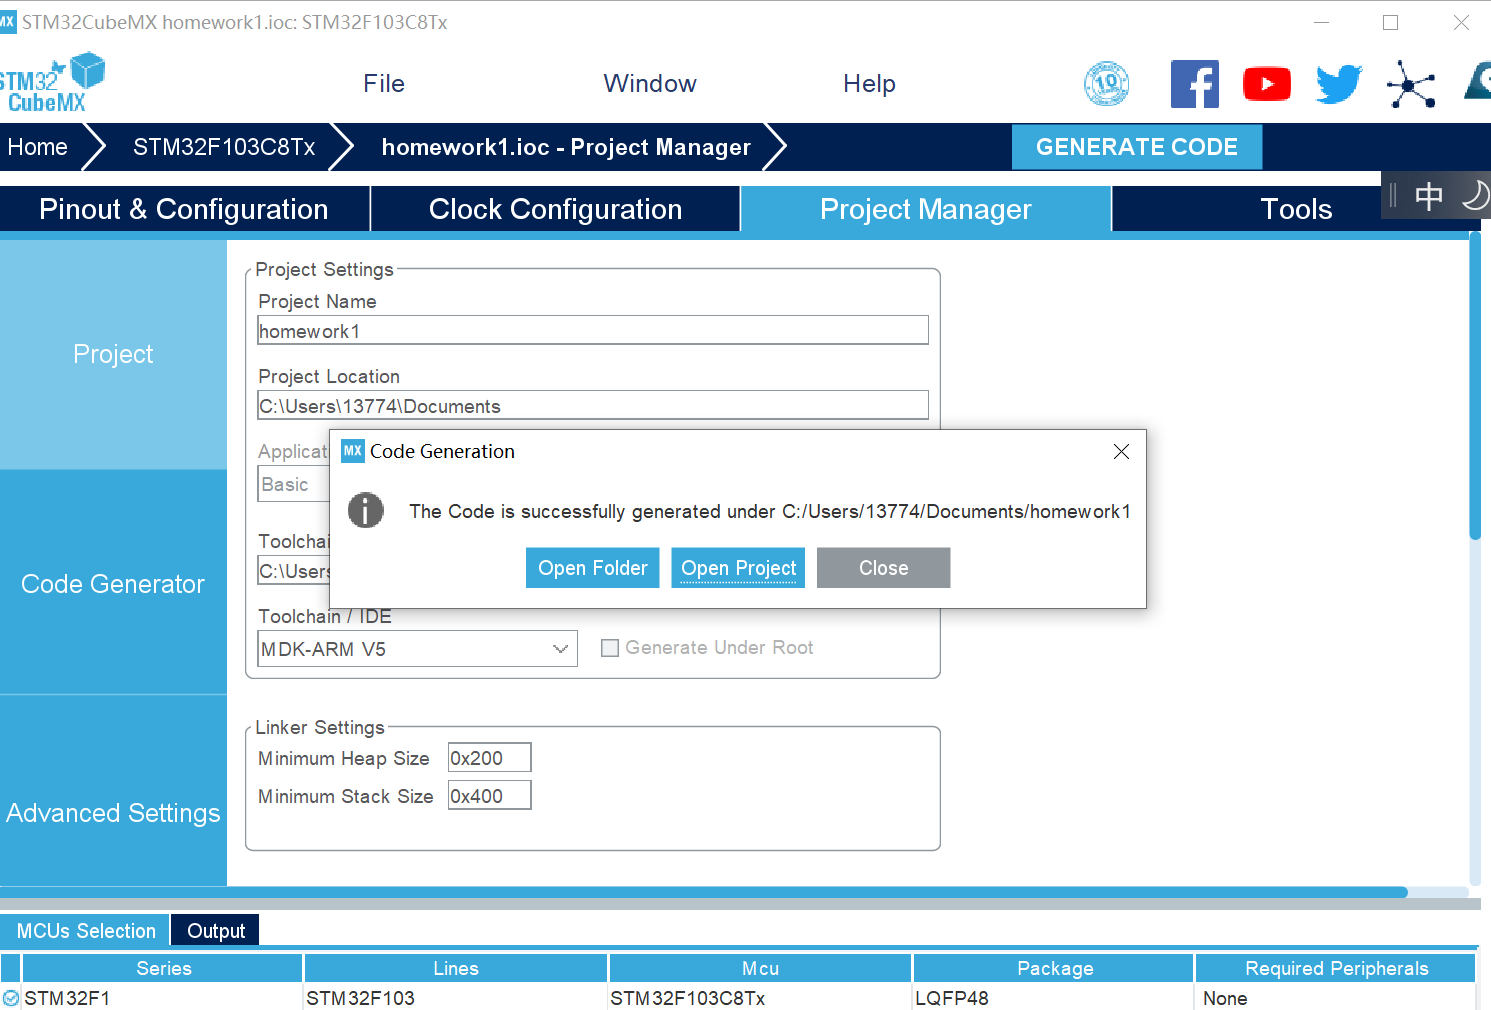Viewport: 1491px width, 1010px height.
Task: Open the YouTube channel icon
Action: click(1267, 84)
